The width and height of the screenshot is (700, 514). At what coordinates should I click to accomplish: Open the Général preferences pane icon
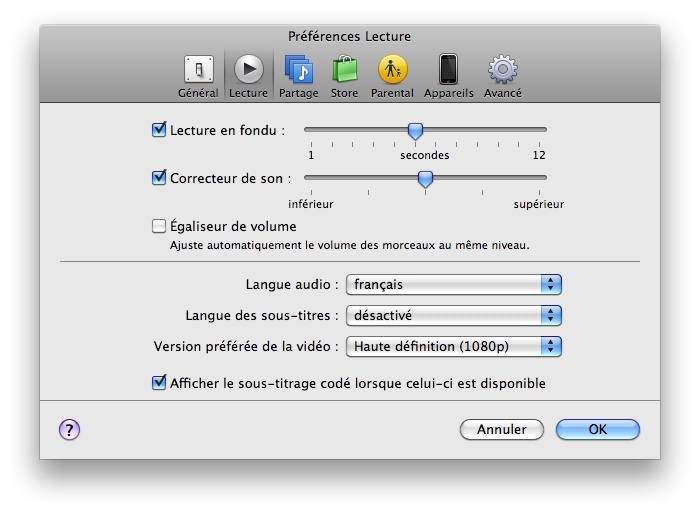pyautogui.click(x=198, y=70)
